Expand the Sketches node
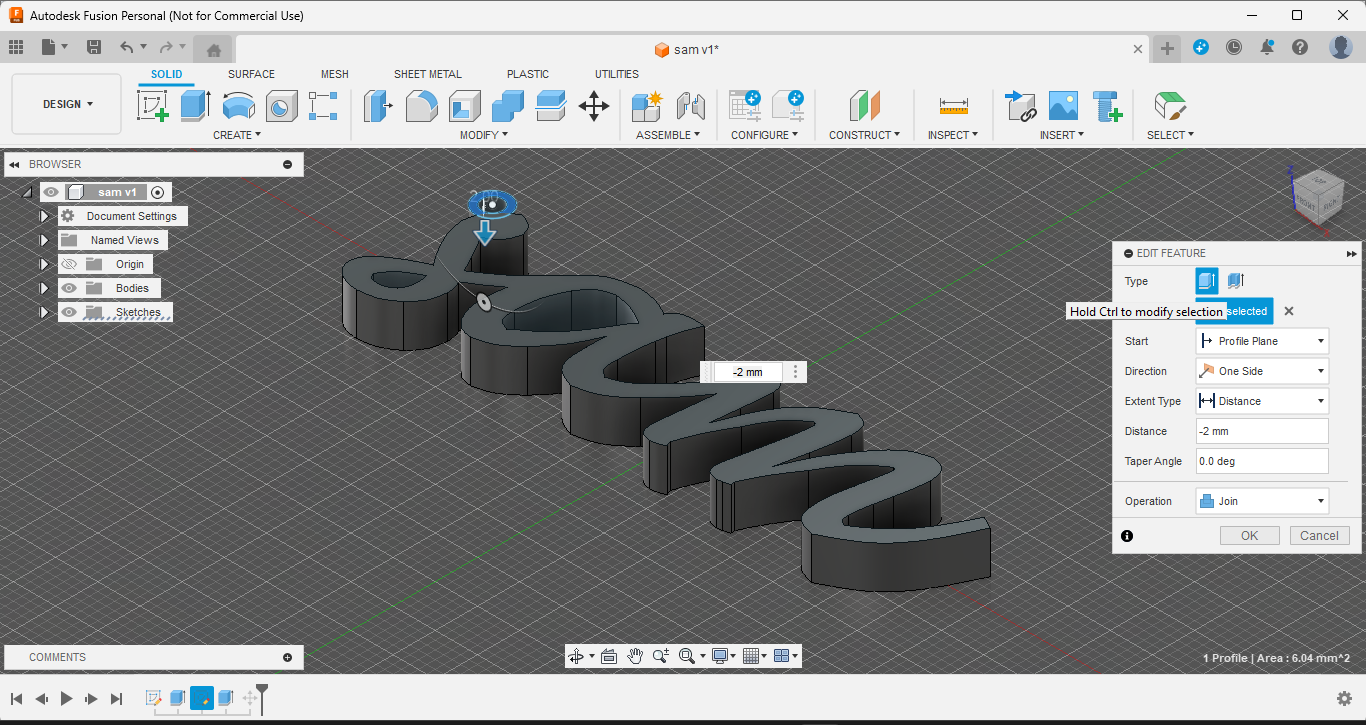Screen dimensions: 1366x725 [x=44, y=312]
